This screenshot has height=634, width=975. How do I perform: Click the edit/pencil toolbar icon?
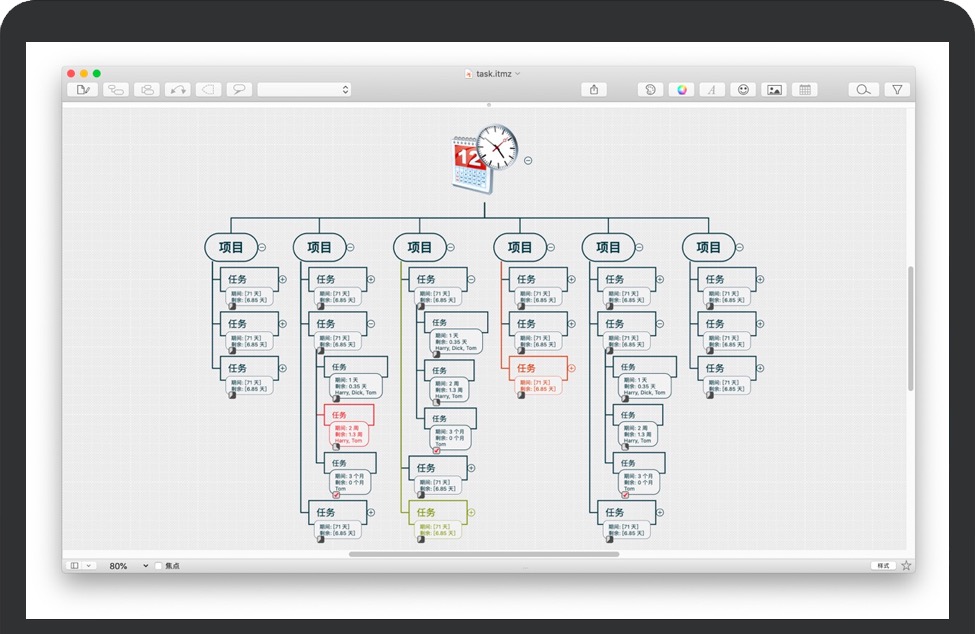point(83,90)
